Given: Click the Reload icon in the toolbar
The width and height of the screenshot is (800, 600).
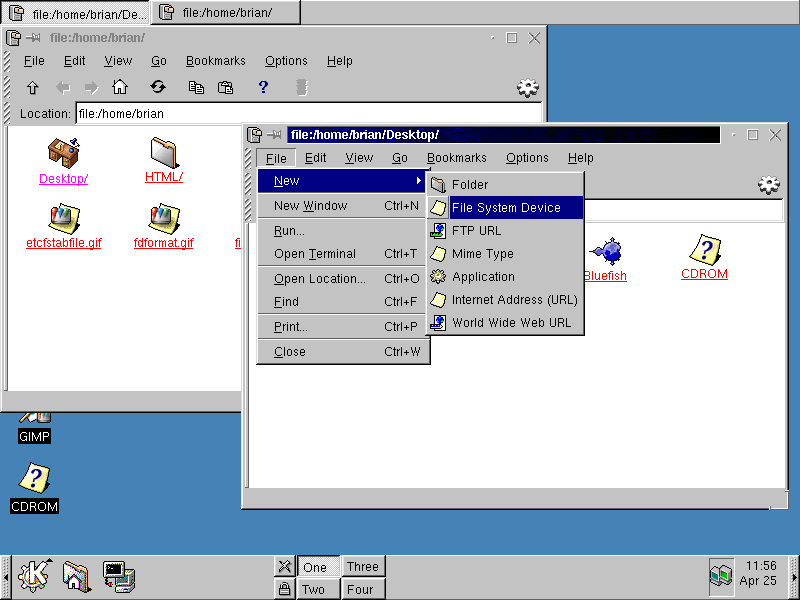Looking at the screenshot, I should 158,88.
